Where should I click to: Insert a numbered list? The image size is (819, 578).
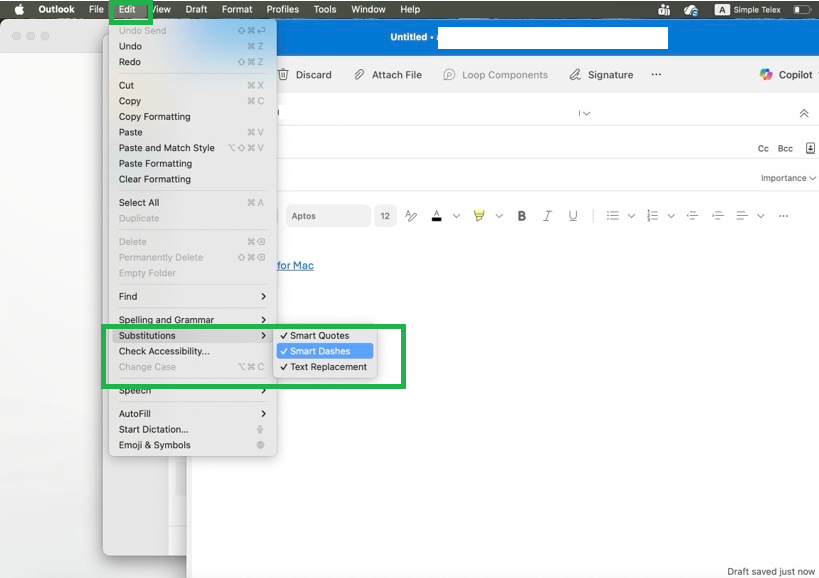click(652, 216)
